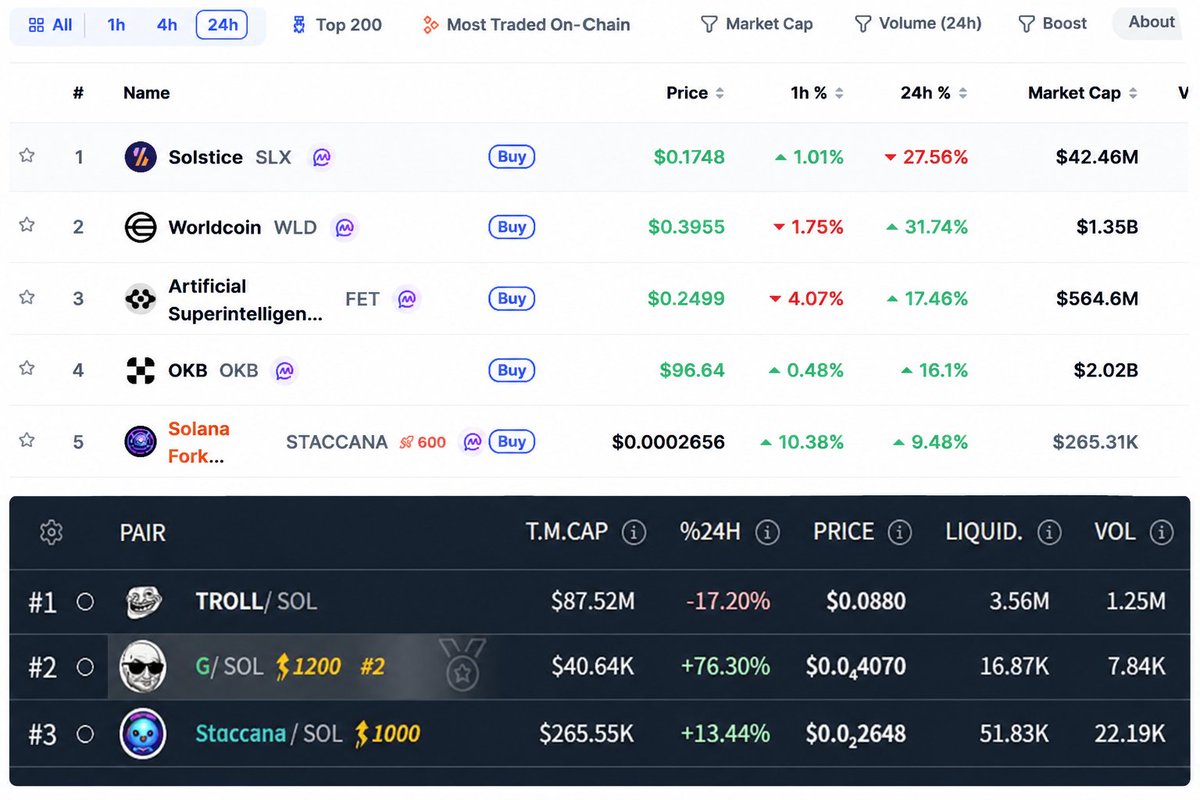This screenshot has height=800, width=1200.
Task: Star Artificial Superintelligence row for watchlist
Action: (x=27, y=297)
